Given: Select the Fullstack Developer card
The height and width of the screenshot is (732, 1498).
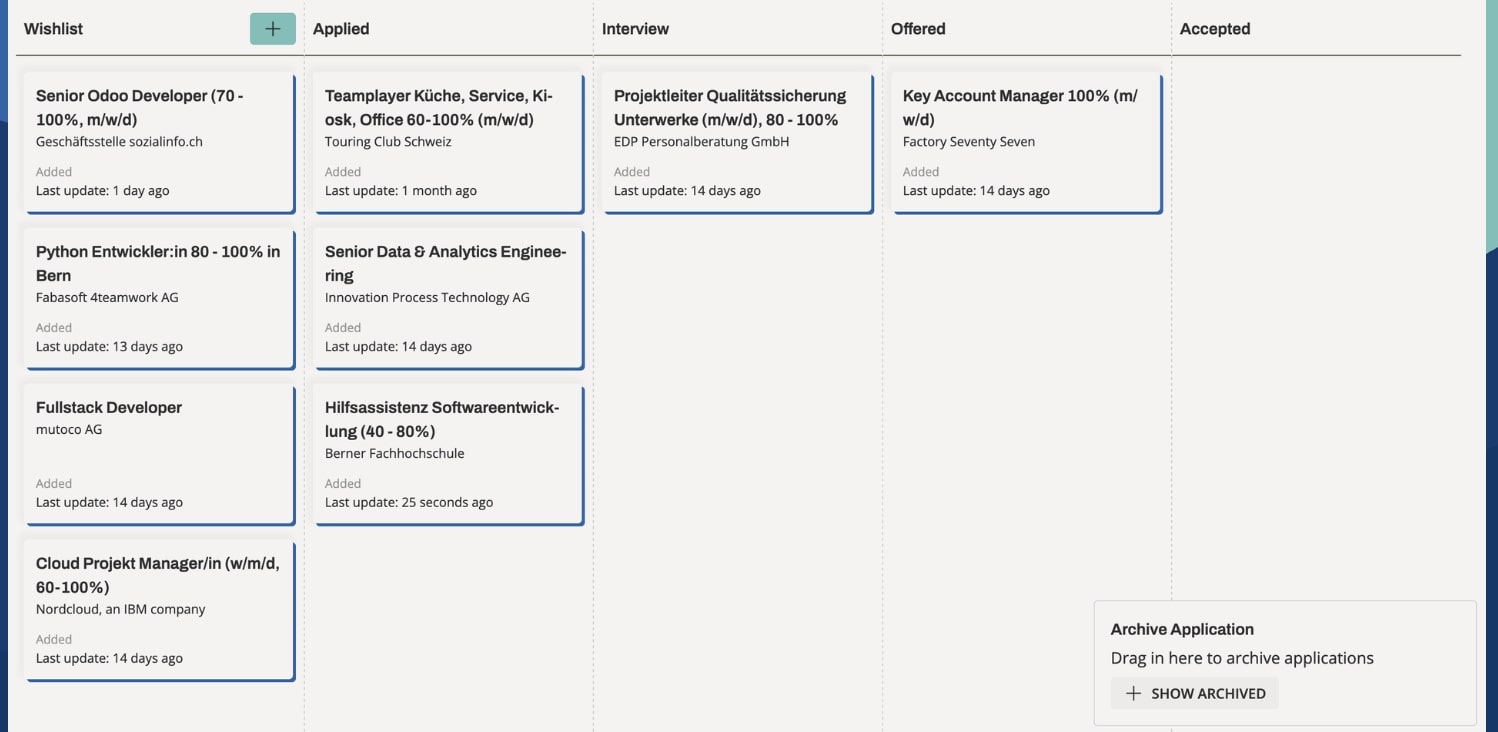Looking at the screenshot, I should (160, 454).
